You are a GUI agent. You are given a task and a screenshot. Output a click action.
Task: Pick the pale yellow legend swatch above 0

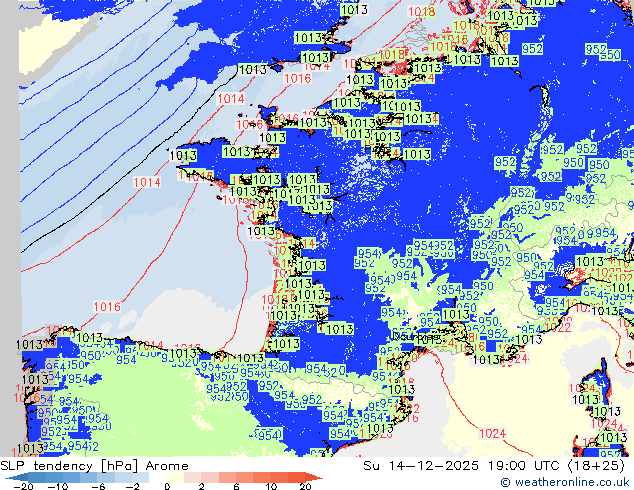point(175,477)
